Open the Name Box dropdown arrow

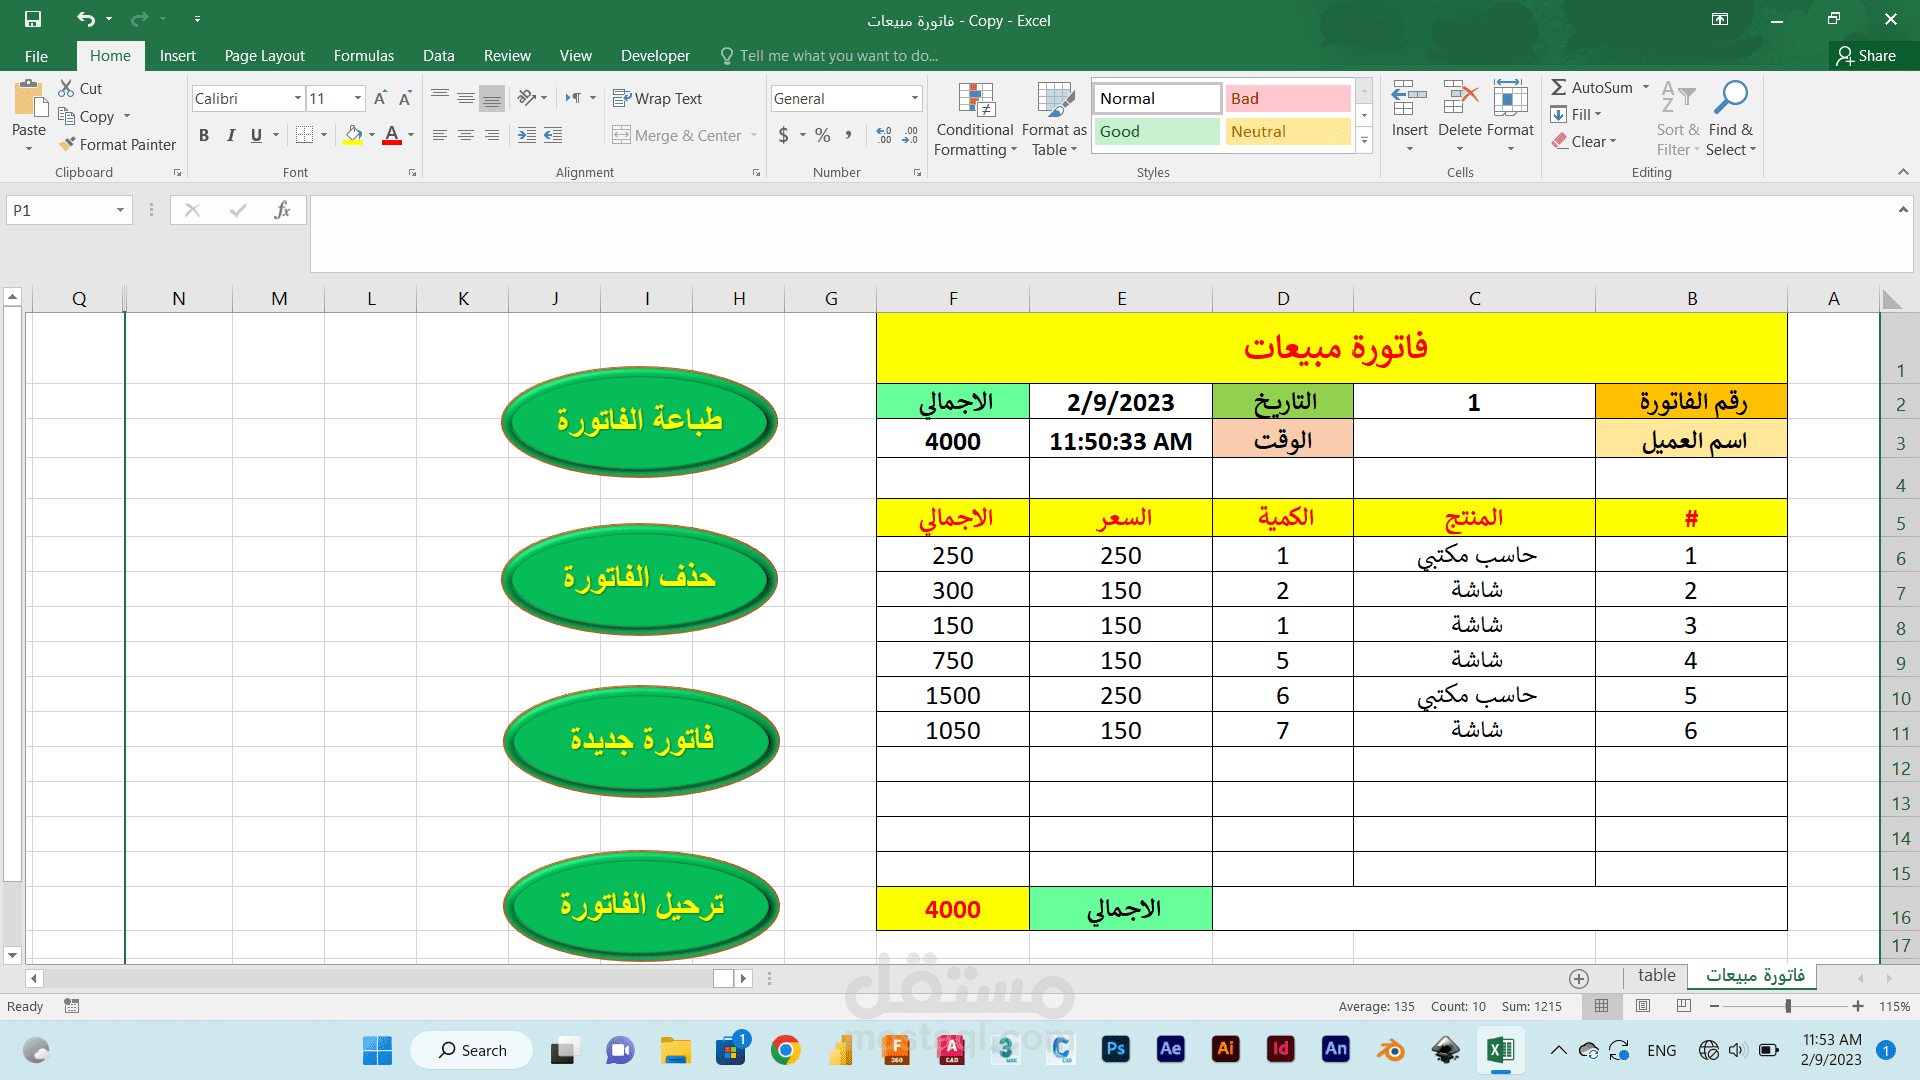(x=120, y=210)
